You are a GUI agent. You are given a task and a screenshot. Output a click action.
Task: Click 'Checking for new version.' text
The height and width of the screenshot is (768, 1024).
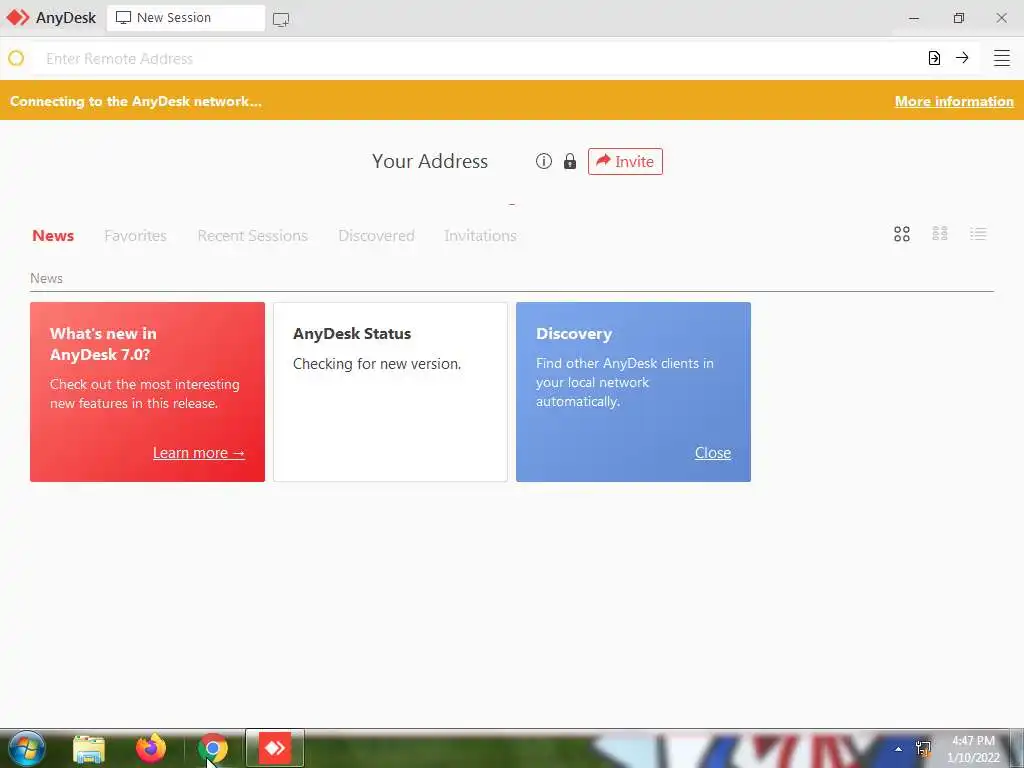(377, 364)
